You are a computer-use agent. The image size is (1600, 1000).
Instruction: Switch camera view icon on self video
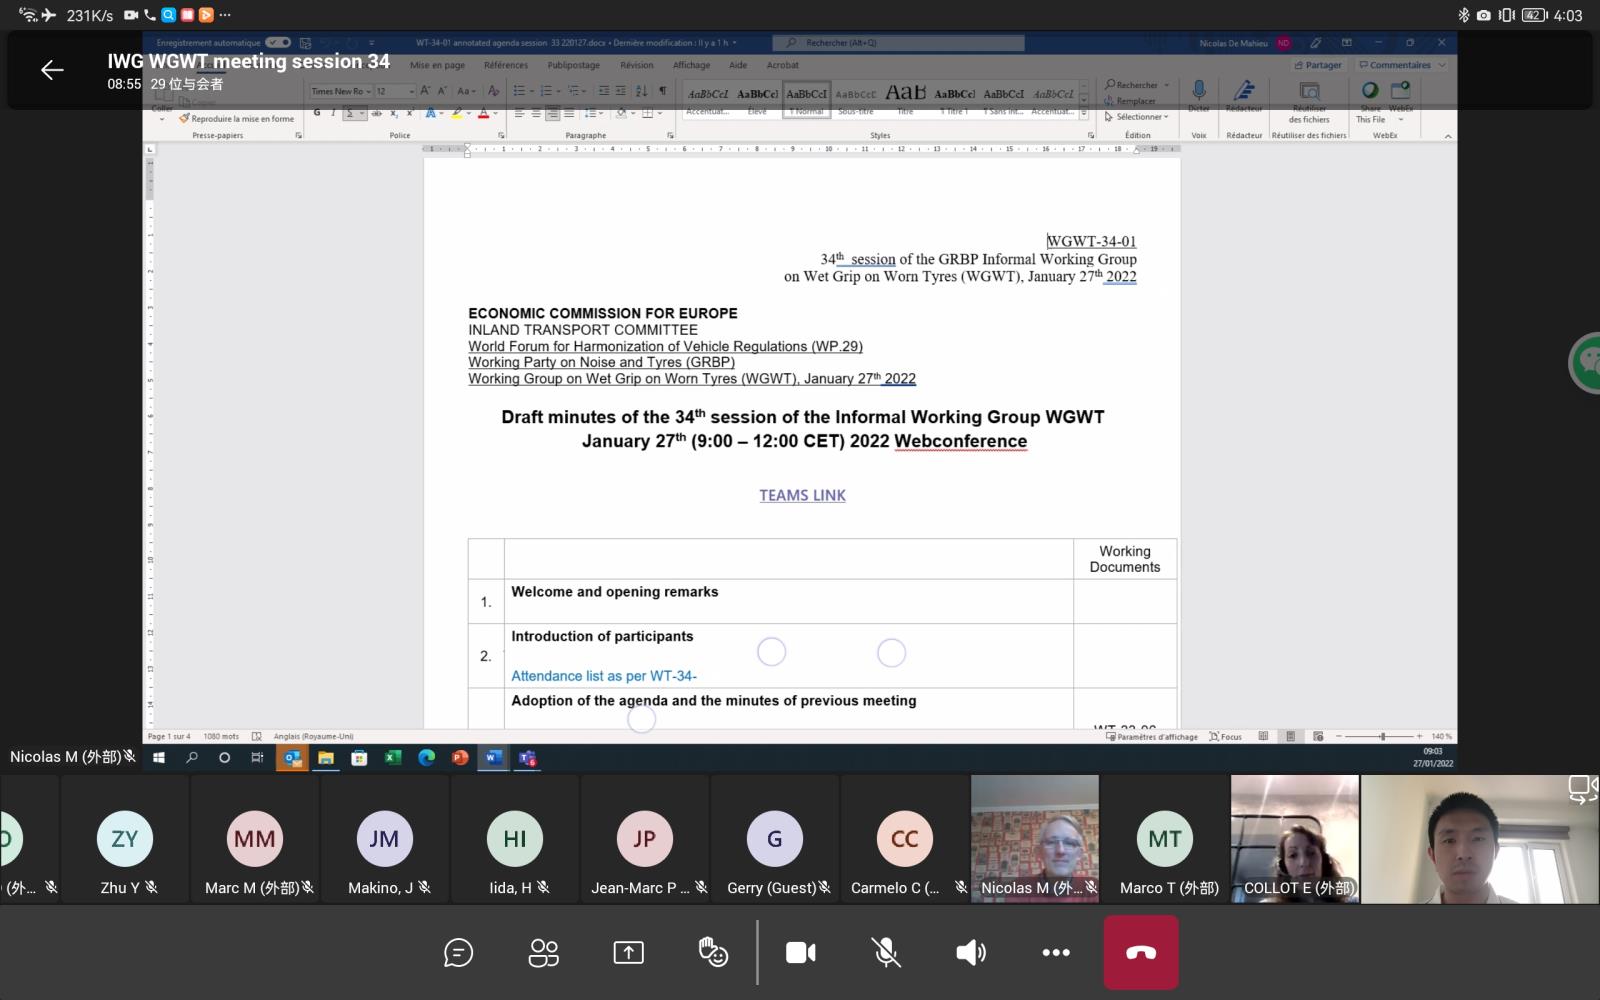(1582, 790)
